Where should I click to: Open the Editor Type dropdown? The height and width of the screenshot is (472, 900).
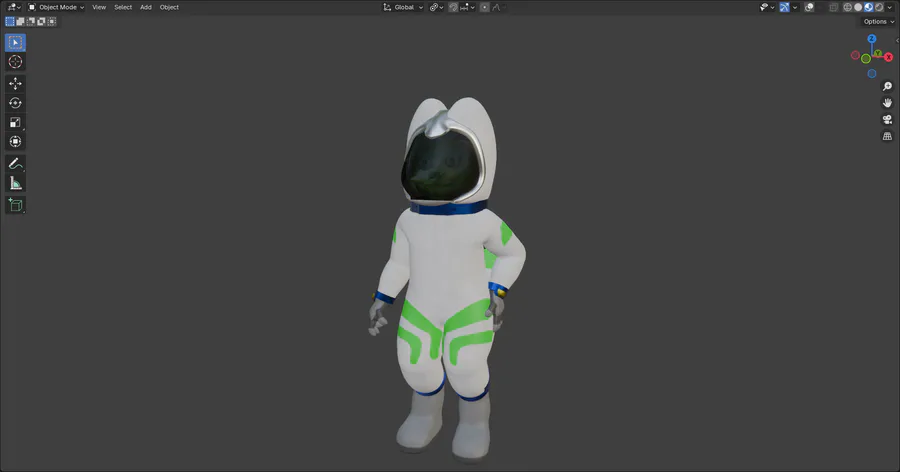click(14, 7)
